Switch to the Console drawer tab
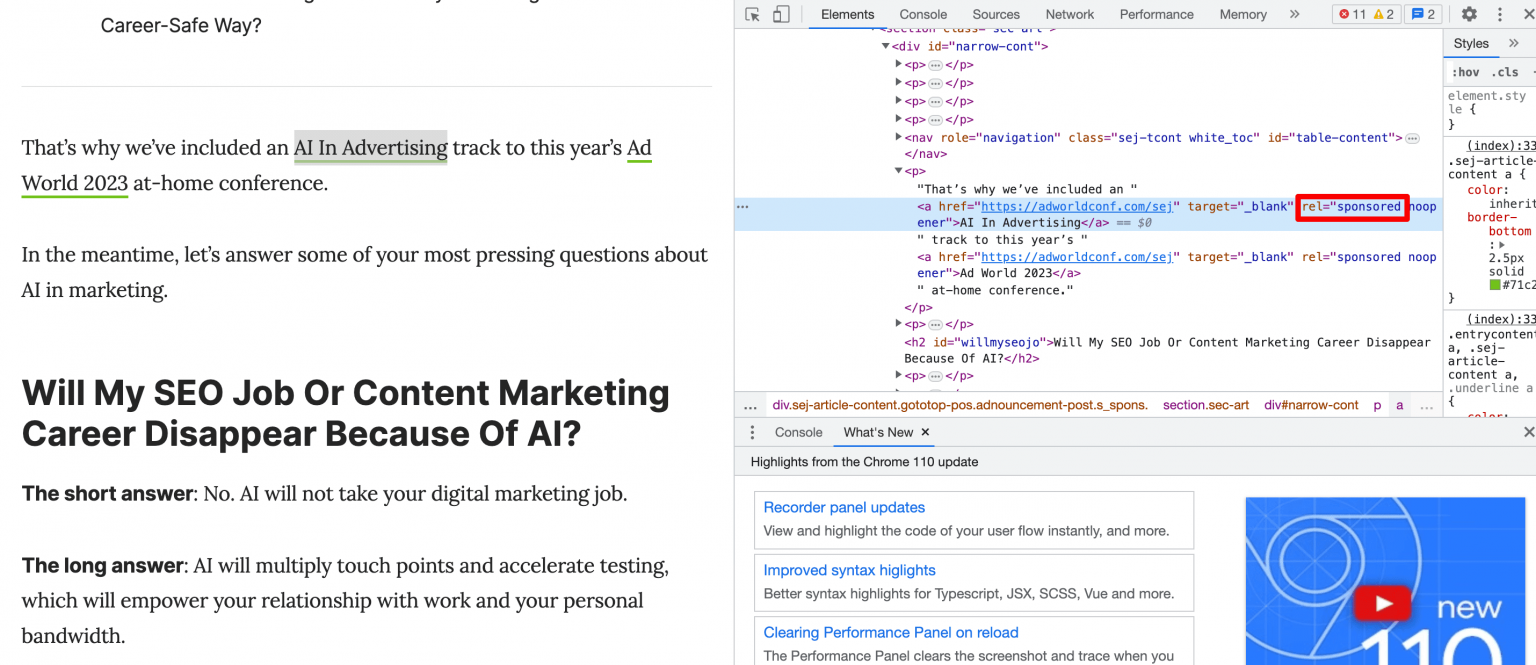This screenshot has width=1536, height=665. 797,431
